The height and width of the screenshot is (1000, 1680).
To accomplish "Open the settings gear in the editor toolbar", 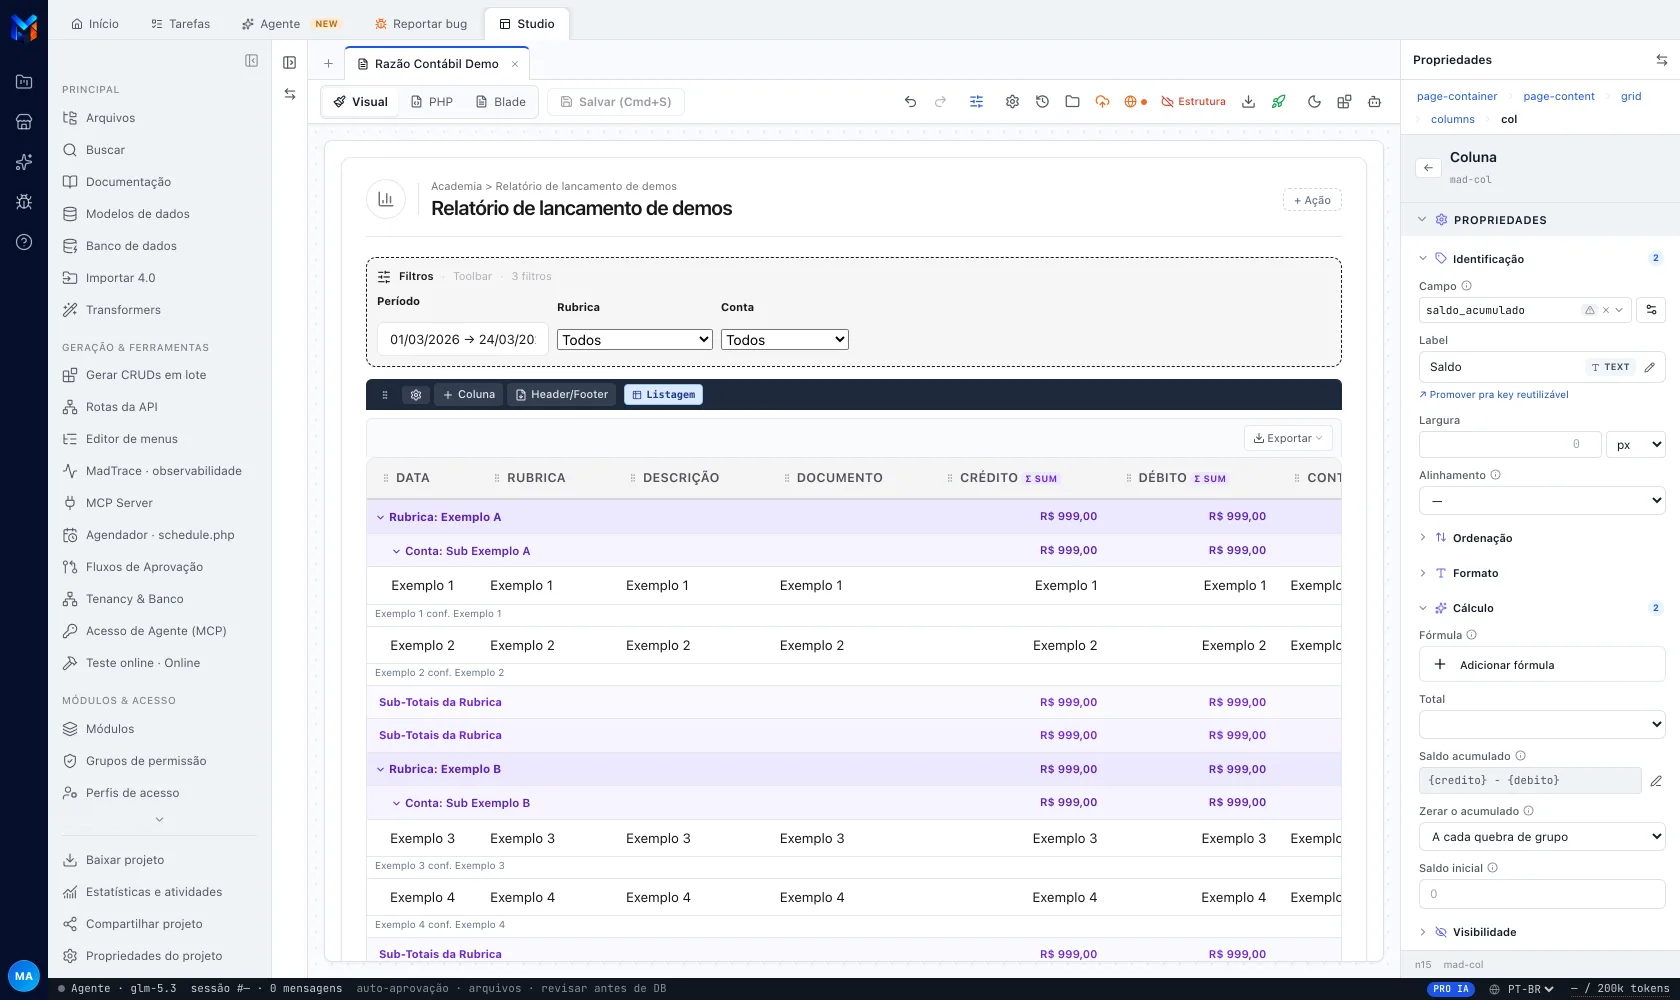I will pos(1012,102).
